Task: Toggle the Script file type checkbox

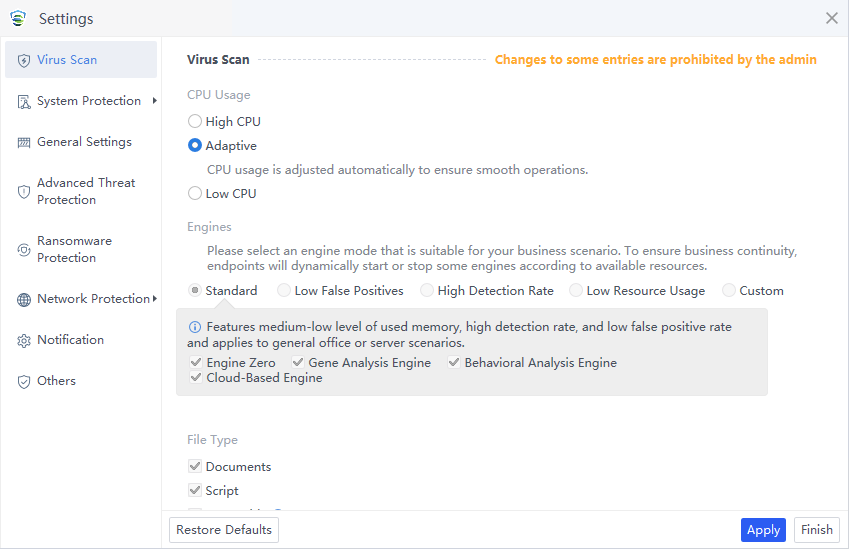Action: coord(195,491)
